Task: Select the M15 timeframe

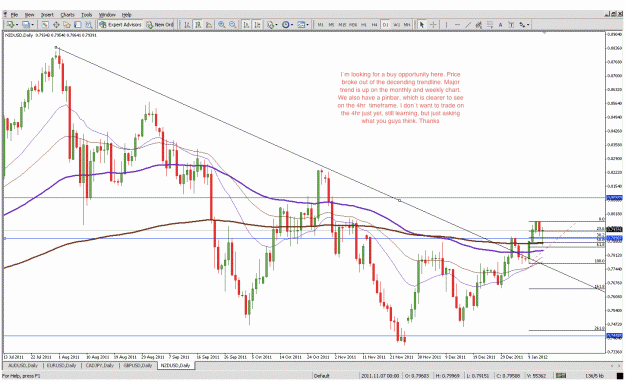Action: coord(342,25)
